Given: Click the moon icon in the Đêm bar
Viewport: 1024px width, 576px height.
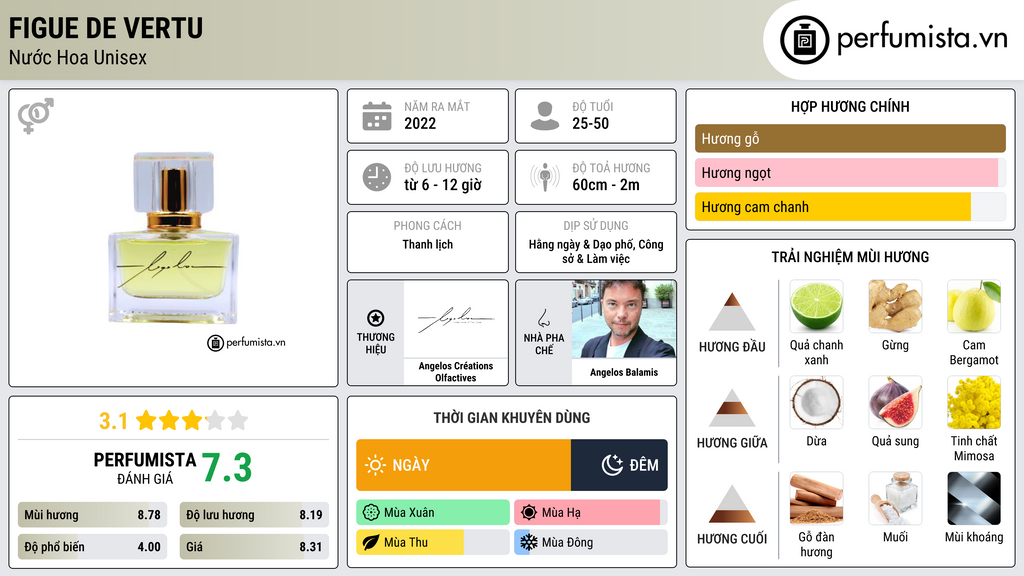Looking at the screenshot, I should pyautogui.click(x=612, y=465).
